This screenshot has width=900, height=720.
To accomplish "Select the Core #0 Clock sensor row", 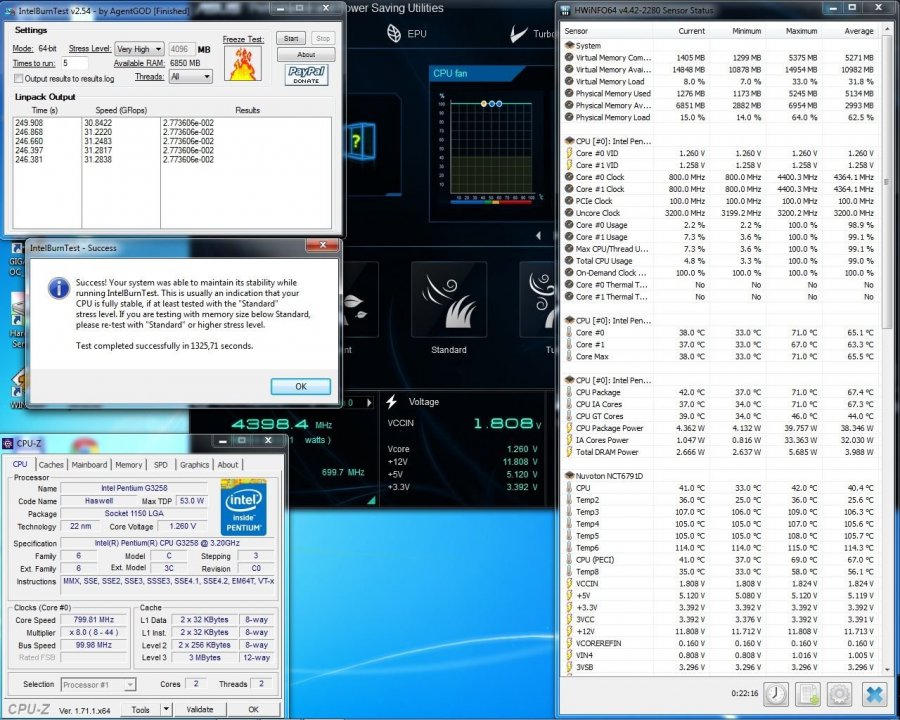I will [x=721, y=177].
